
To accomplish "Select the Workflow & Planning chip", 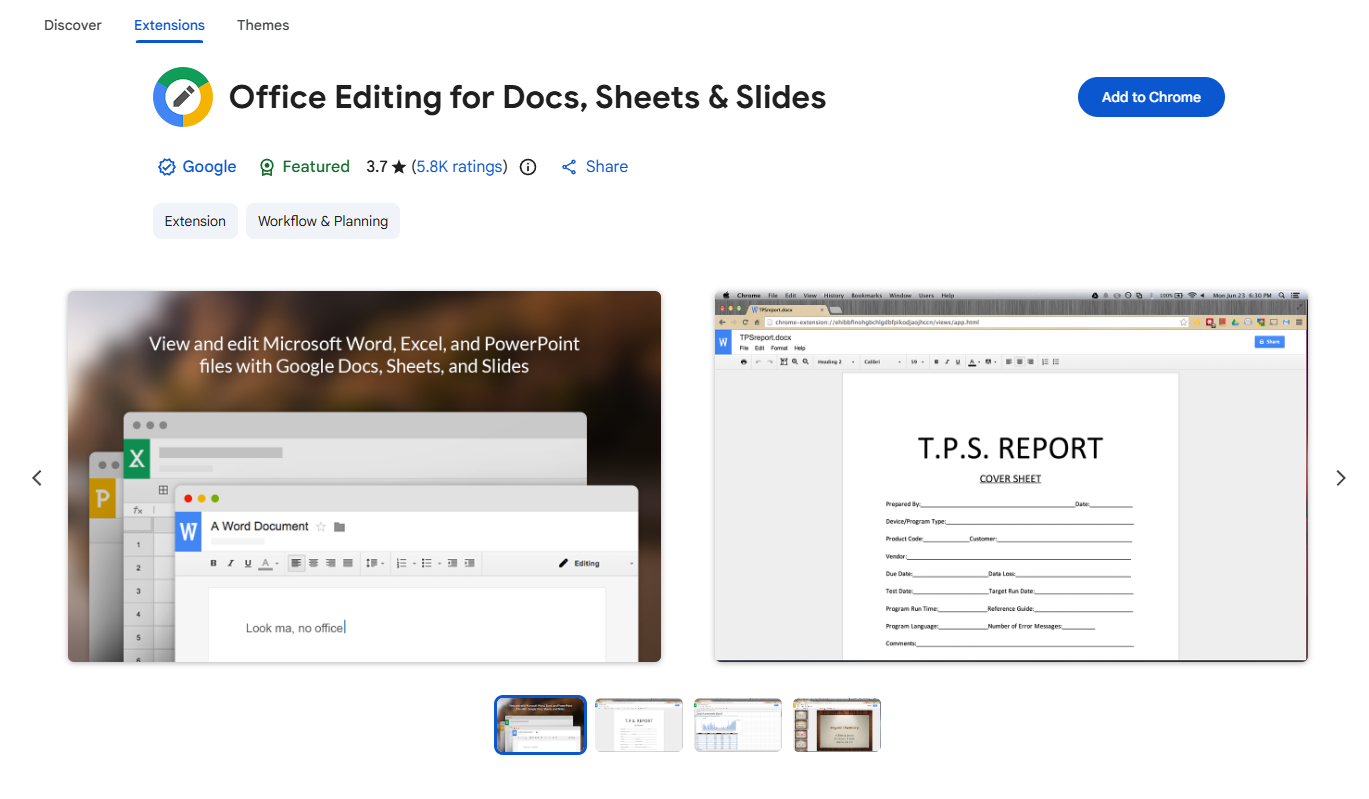I will (323, 221).
